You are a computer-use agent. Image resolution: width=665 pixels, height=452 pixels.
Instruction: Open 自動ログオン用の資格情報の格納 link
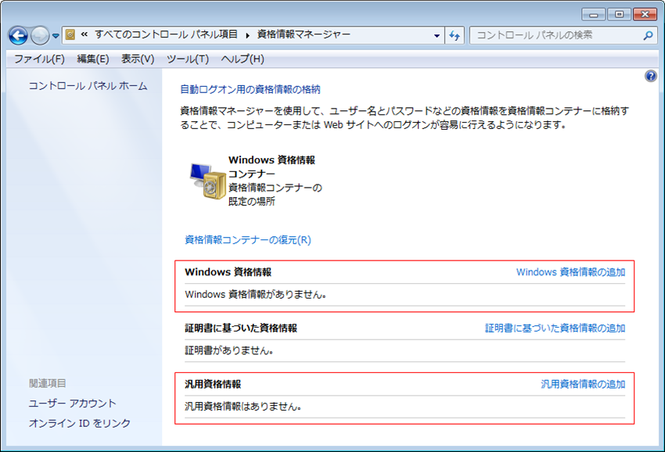point(250,89)
